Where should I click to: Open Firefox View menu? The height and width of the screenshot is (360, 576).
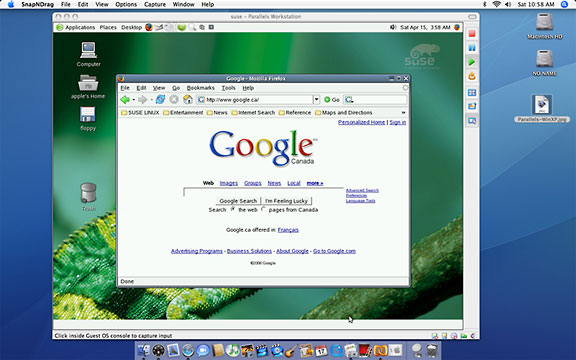159,88
